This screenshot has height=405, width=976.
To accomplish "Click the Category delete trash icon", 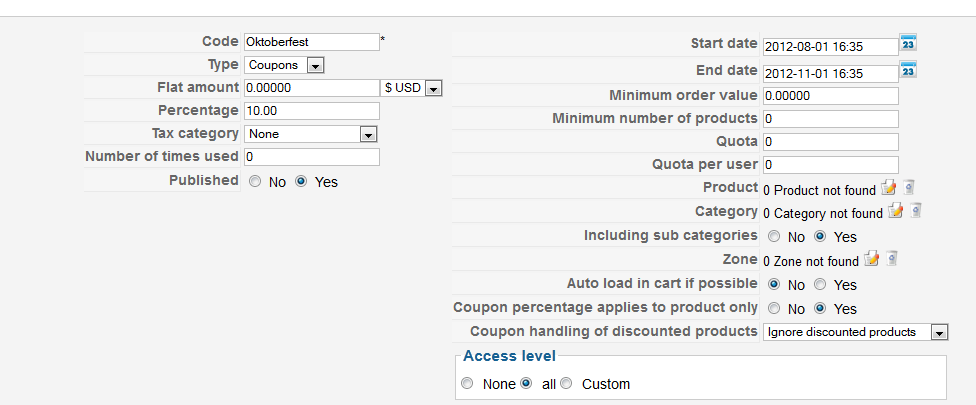I will pos(915,211).
